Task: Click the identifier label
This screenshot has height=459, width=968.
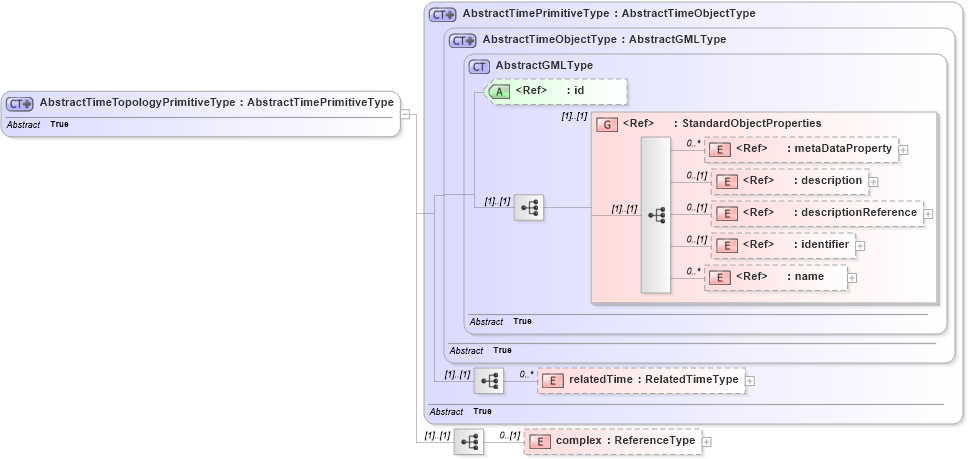Action: [x=825, y=244]
